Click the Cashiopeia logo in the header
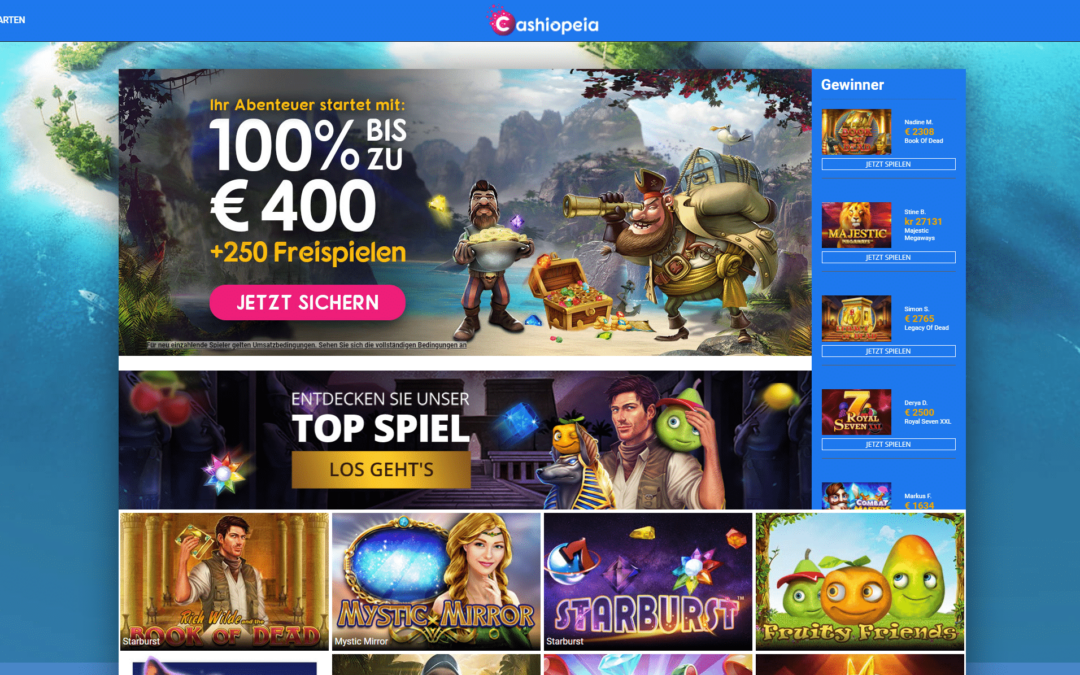The image size is (1080, 675). (543, 21)
